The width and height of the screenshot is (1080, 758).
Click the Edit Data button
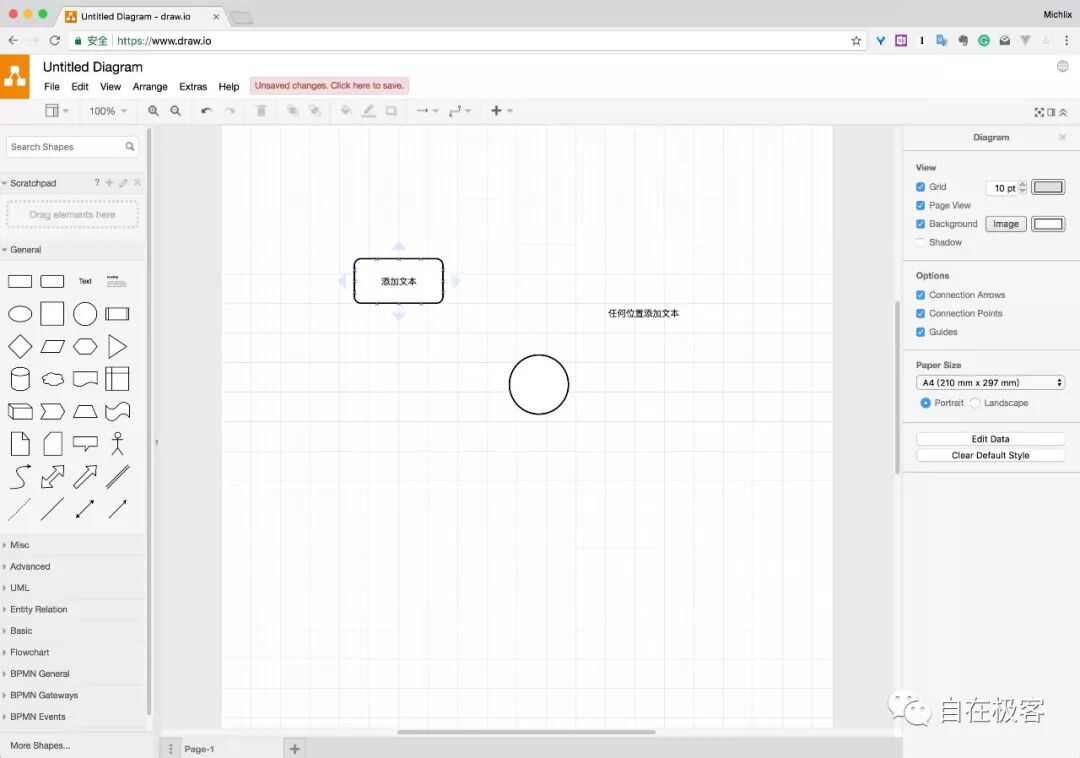point(990,439)
